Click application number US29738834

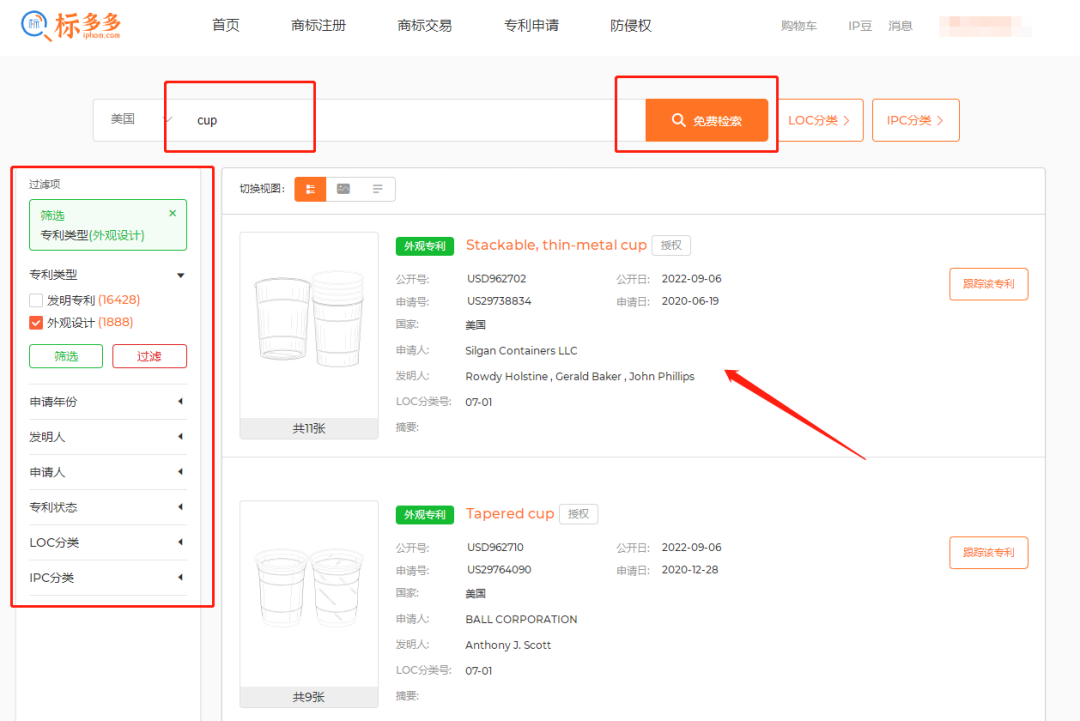coord(499,301)
